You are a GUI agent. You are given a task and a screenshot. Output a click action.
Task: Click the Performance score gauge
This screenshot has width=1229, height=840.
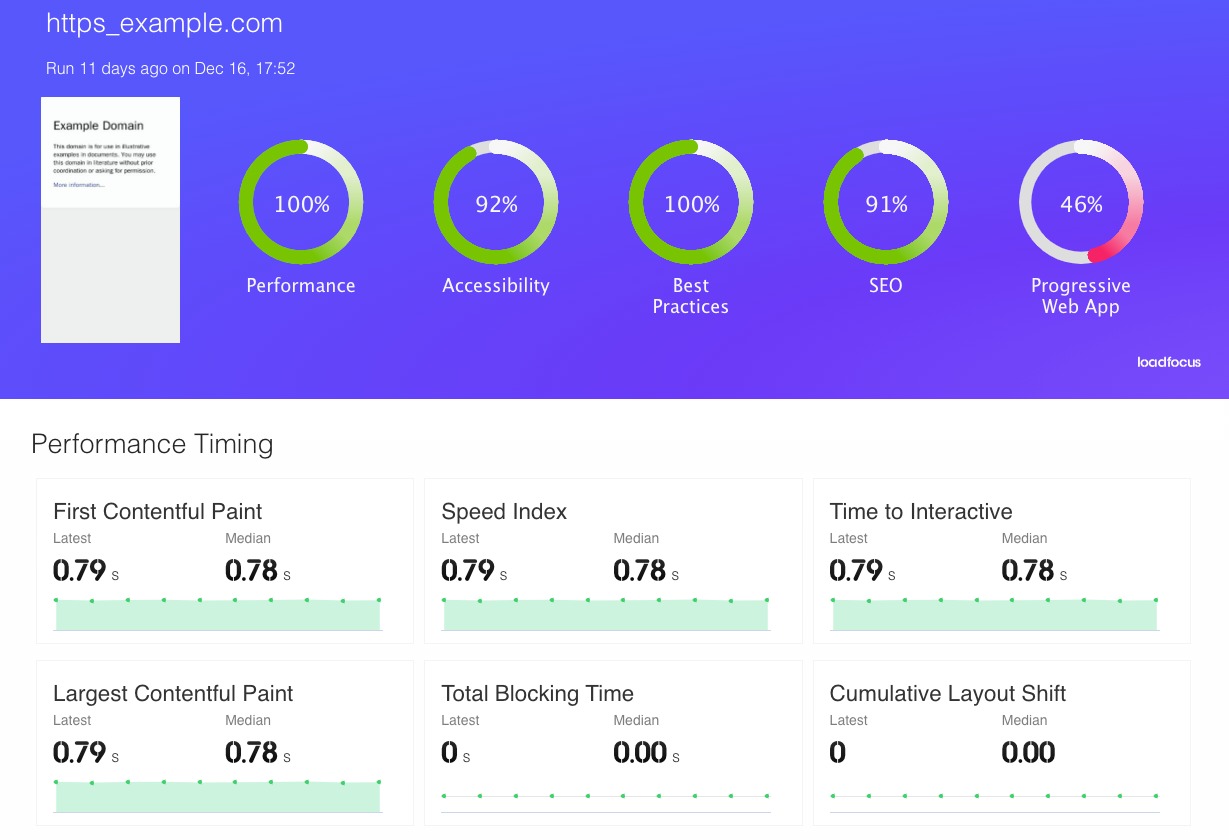[x=300, y=203]
